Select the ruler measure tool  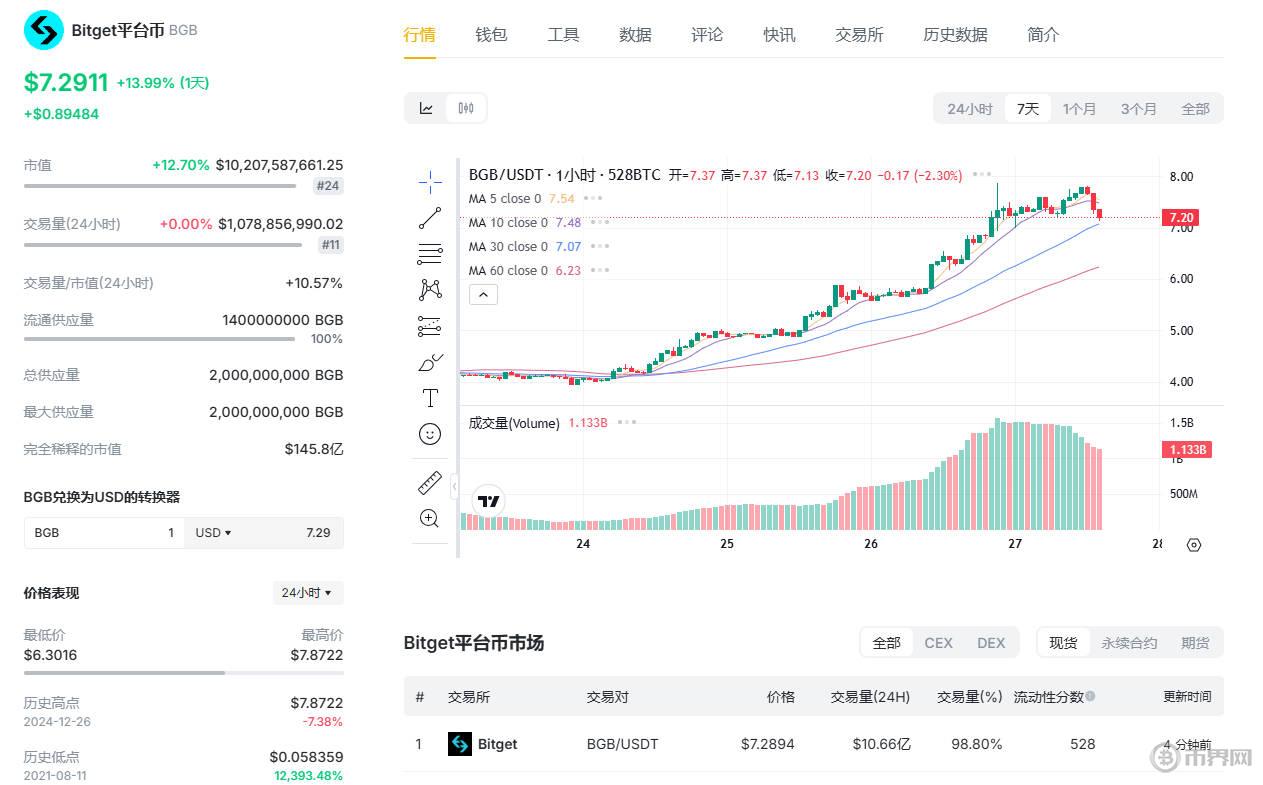430,483
